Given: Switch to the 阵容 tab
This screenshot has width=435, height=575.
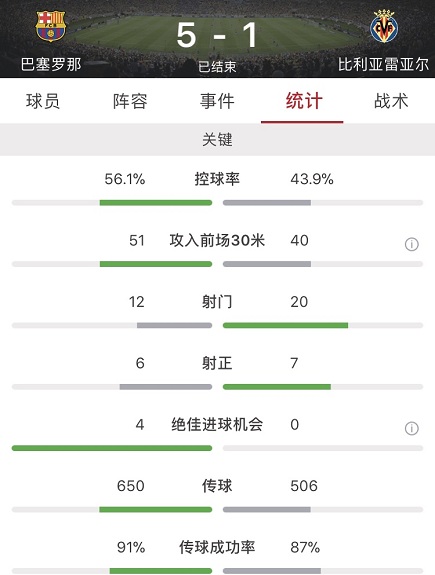Looking at the screenshot, I should [130, 101].
